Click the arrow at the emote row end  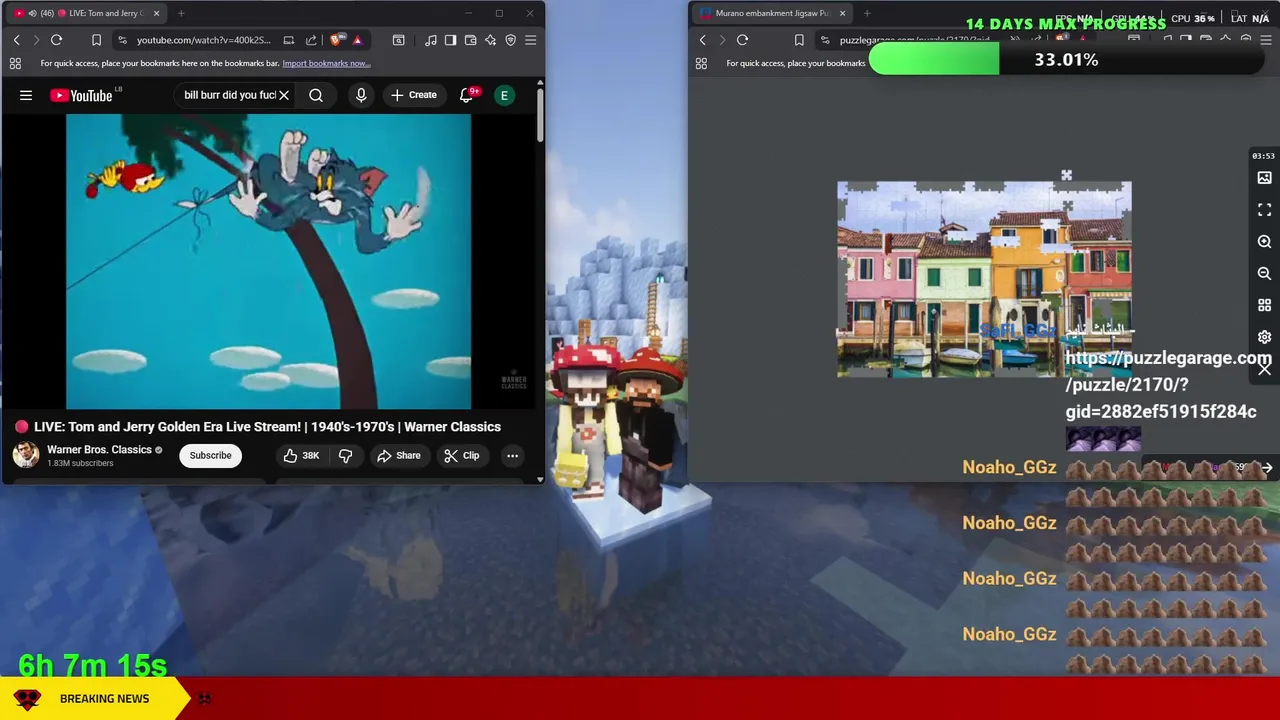[1267, 467]
